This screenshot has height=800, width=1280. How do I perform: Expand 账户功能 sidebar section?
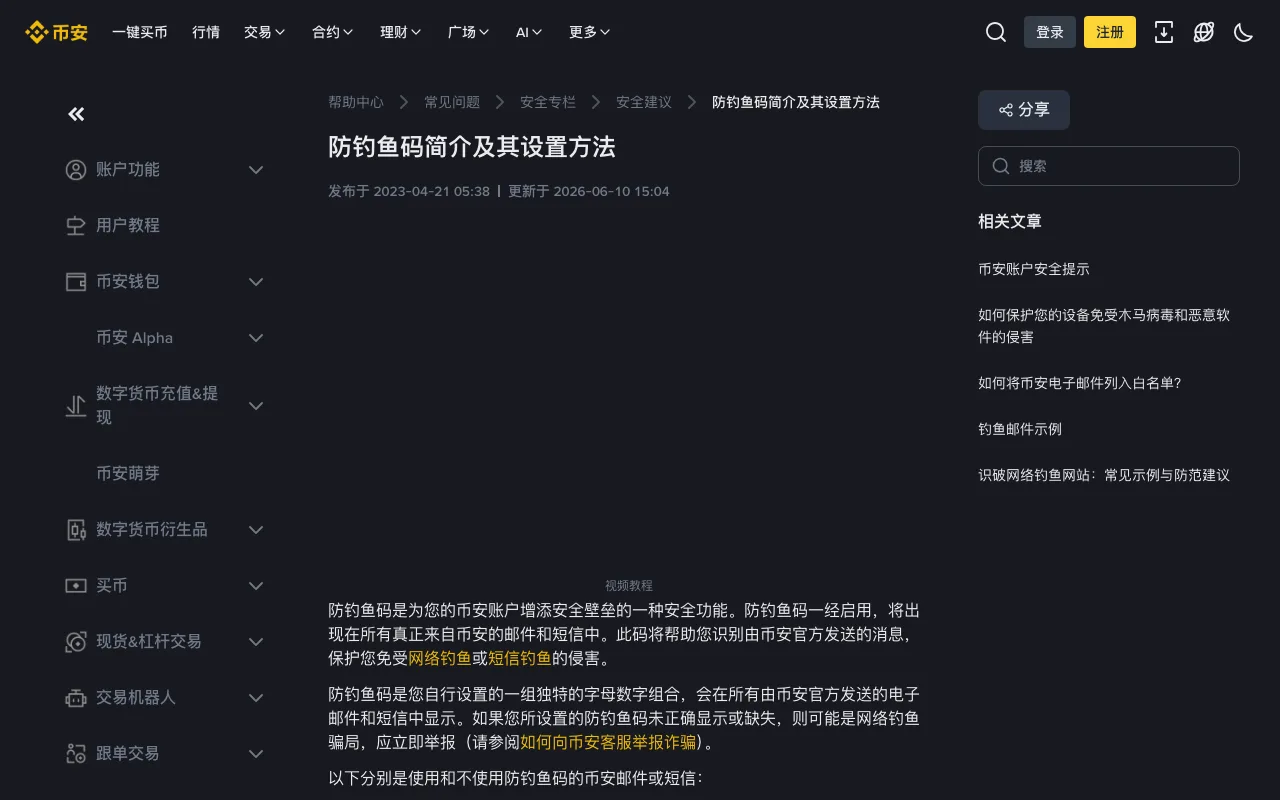[256, 170]
